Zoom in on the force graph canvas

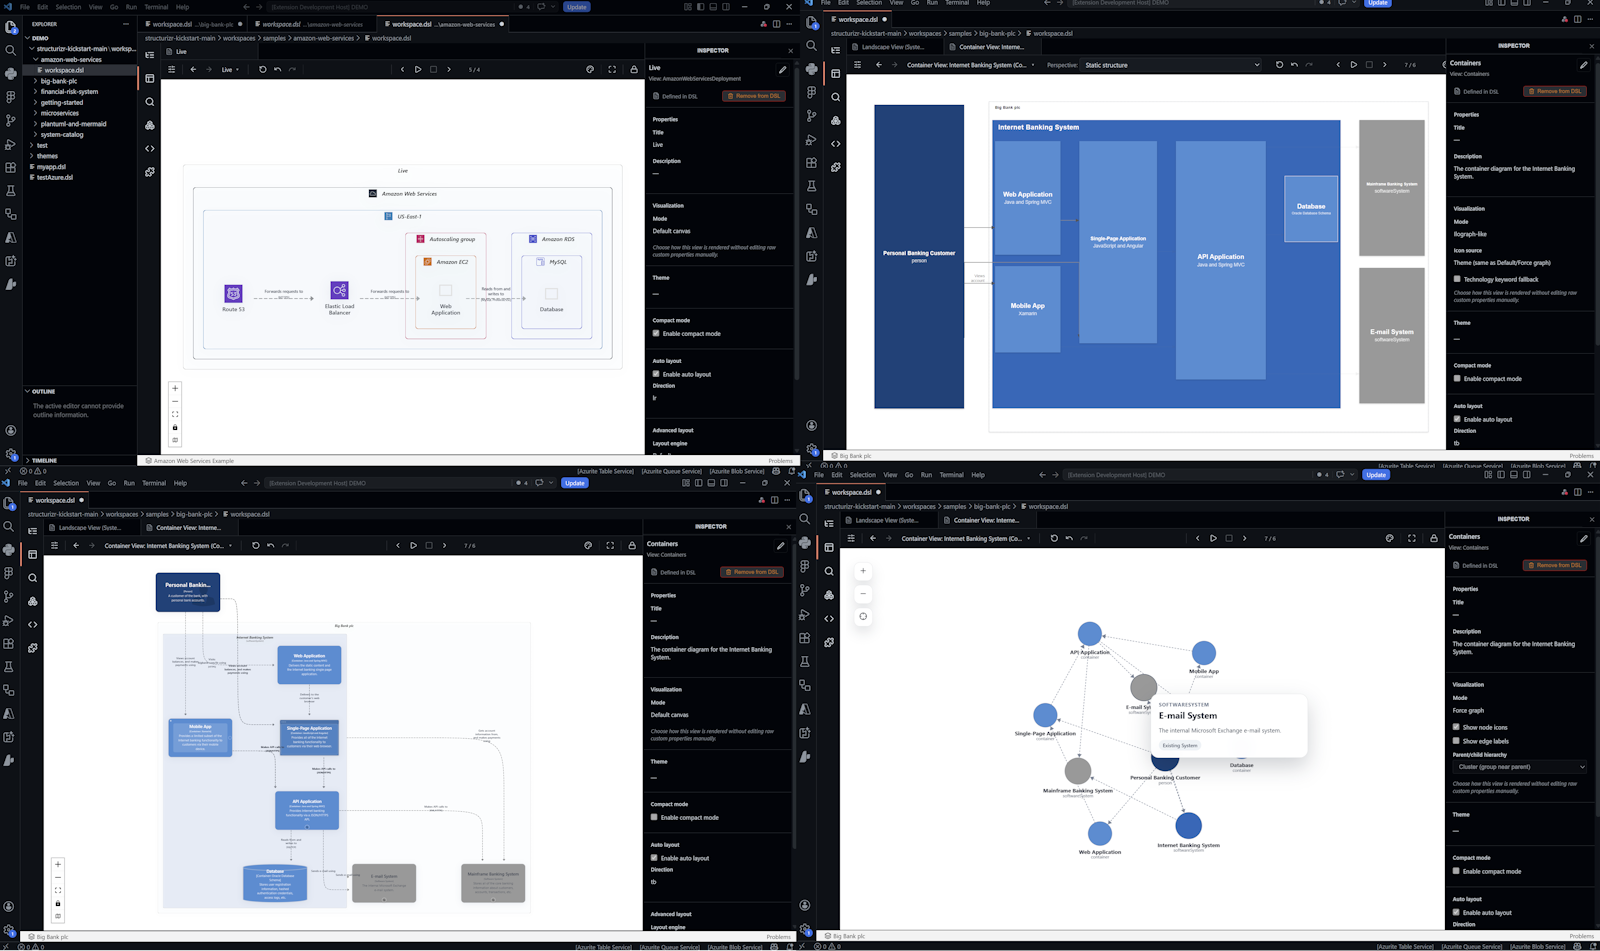(x=863, y=571)
